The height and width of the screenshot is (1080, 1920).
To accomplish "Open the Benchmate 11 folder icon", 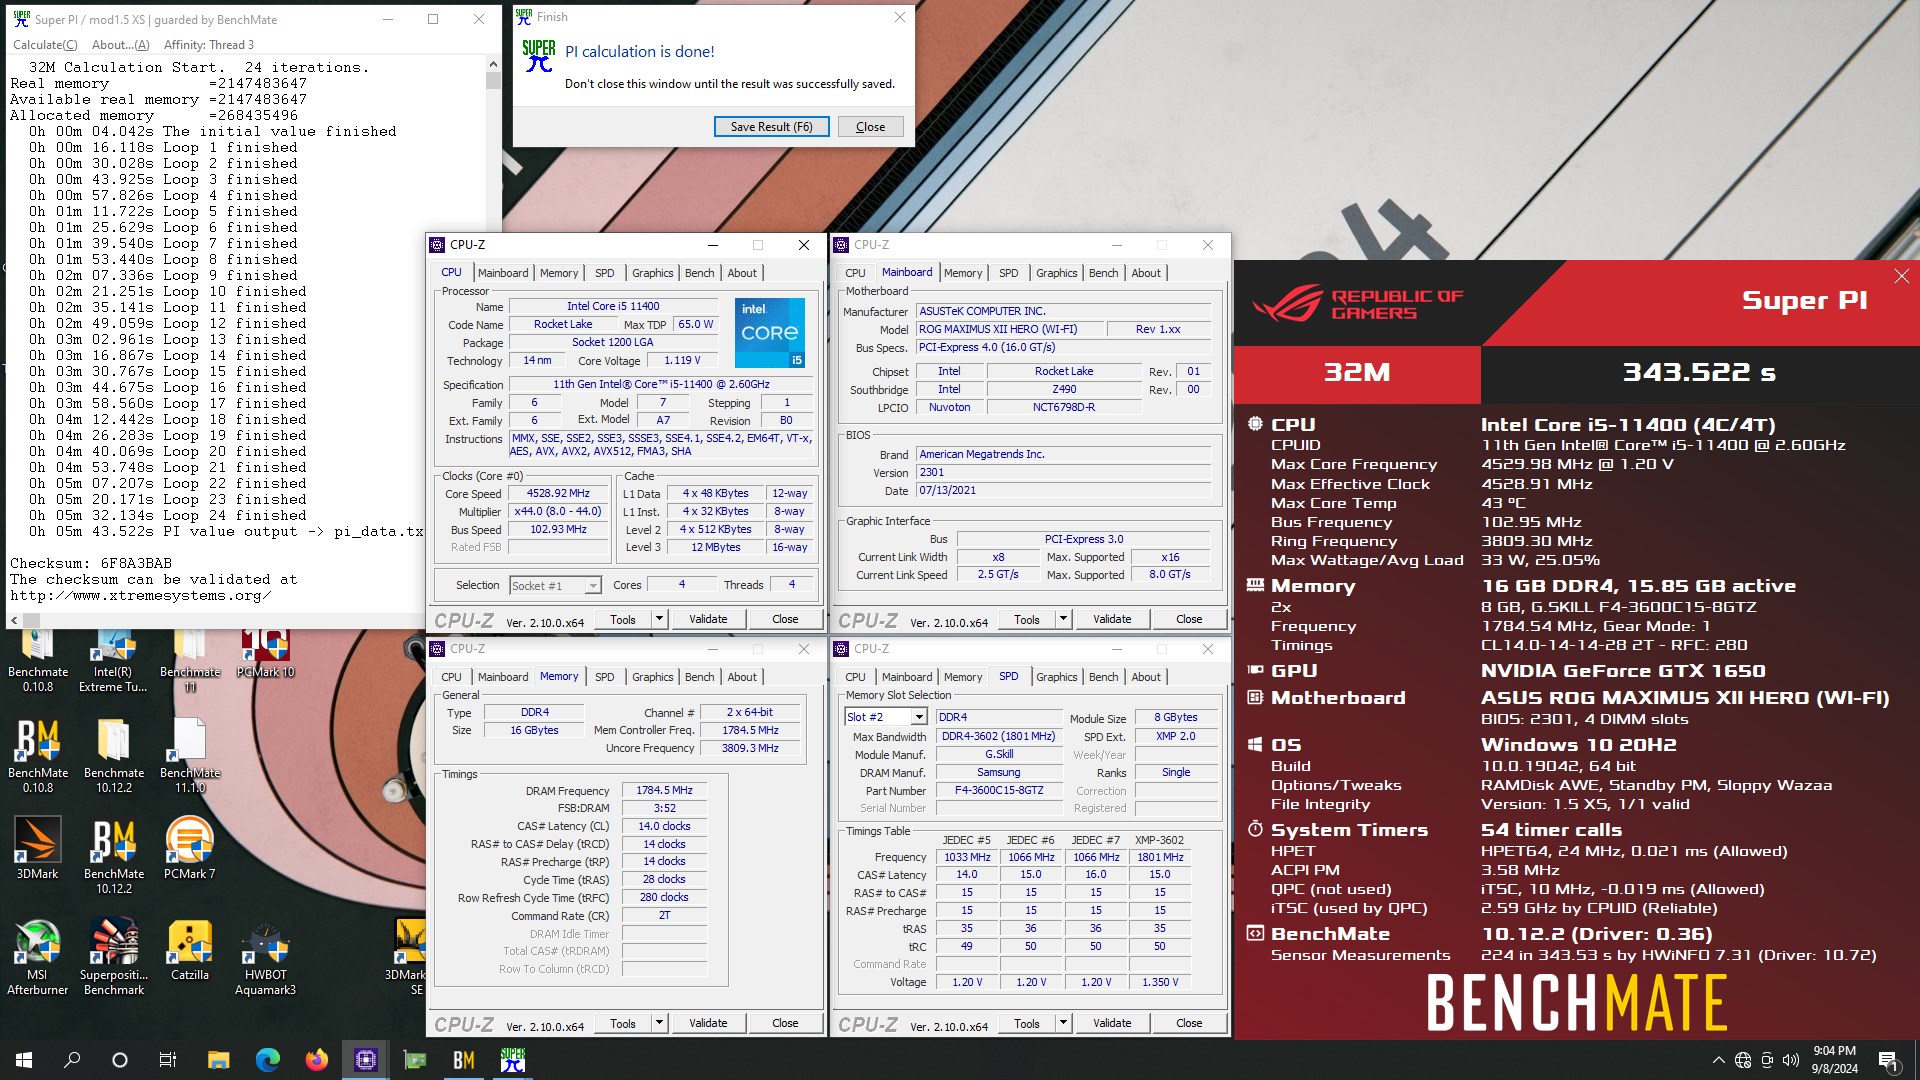I will coord(189,660).
